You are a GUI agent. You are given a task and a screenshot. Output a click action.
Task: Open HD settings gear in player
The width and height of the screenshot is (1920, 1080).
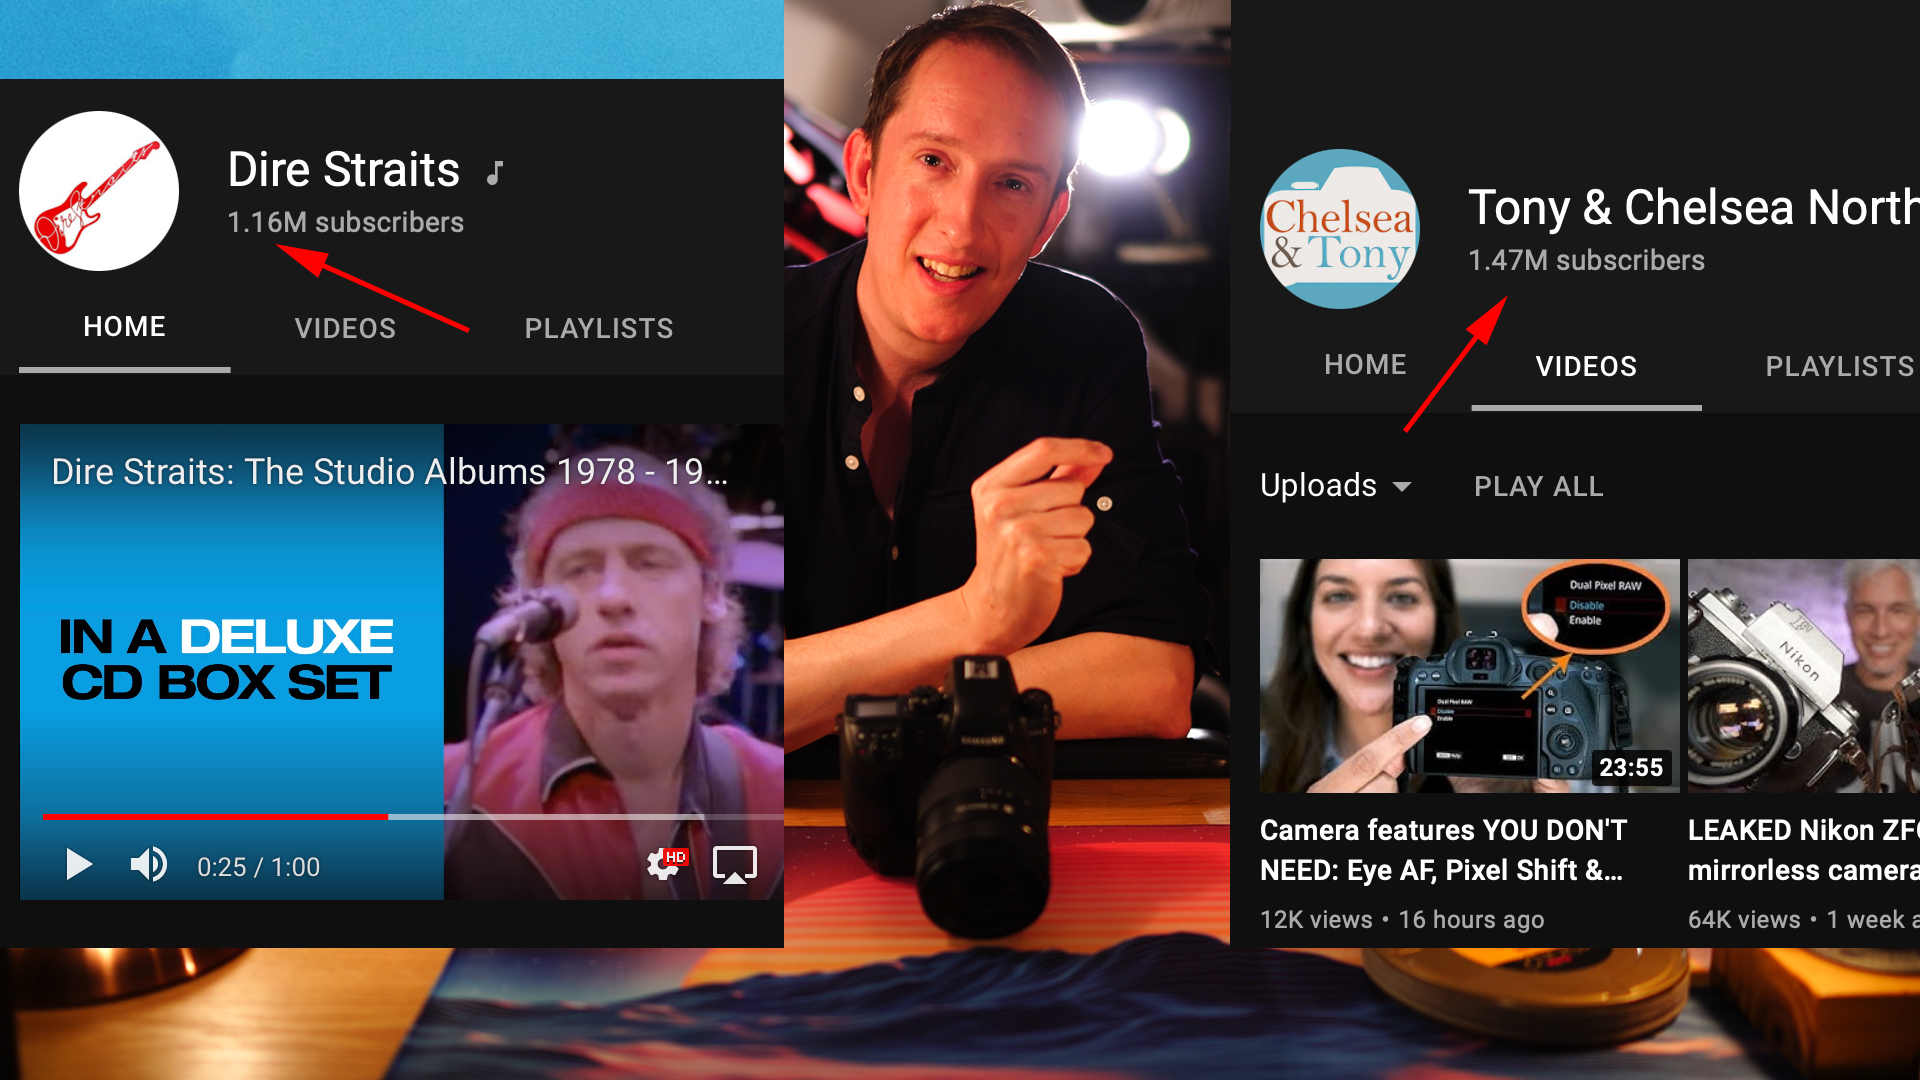coord(665,863)
